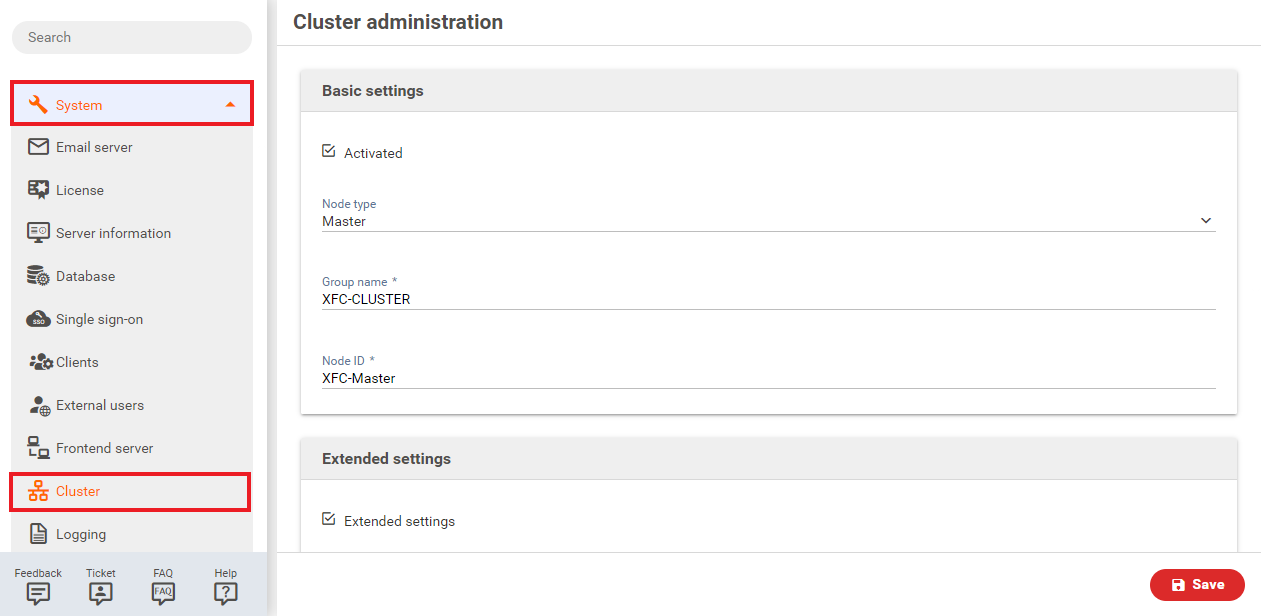
Task: Open the Ticket support button
Action: pyautogui.click(x=101, y=592)
